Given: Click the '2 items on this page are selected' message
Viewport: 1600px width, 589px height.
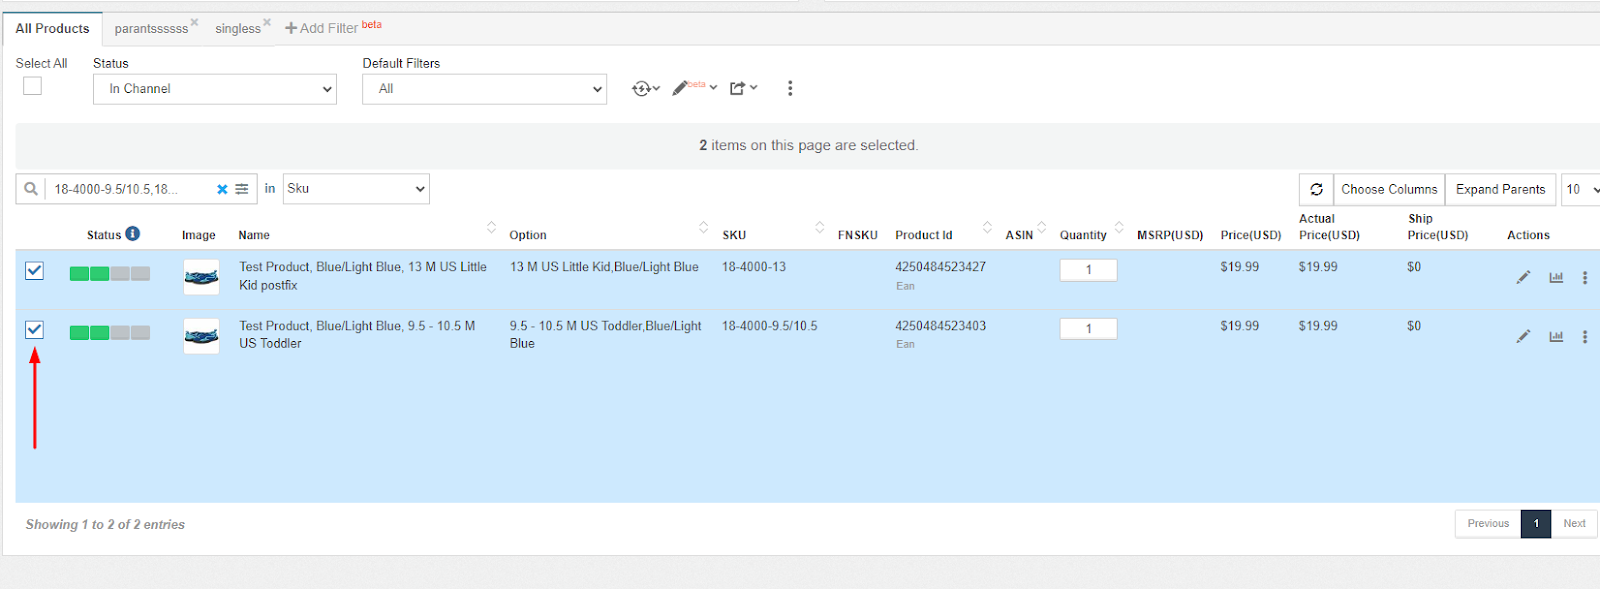Looking at the screenshot, I should pyautogui.click(x=808, y=145).
